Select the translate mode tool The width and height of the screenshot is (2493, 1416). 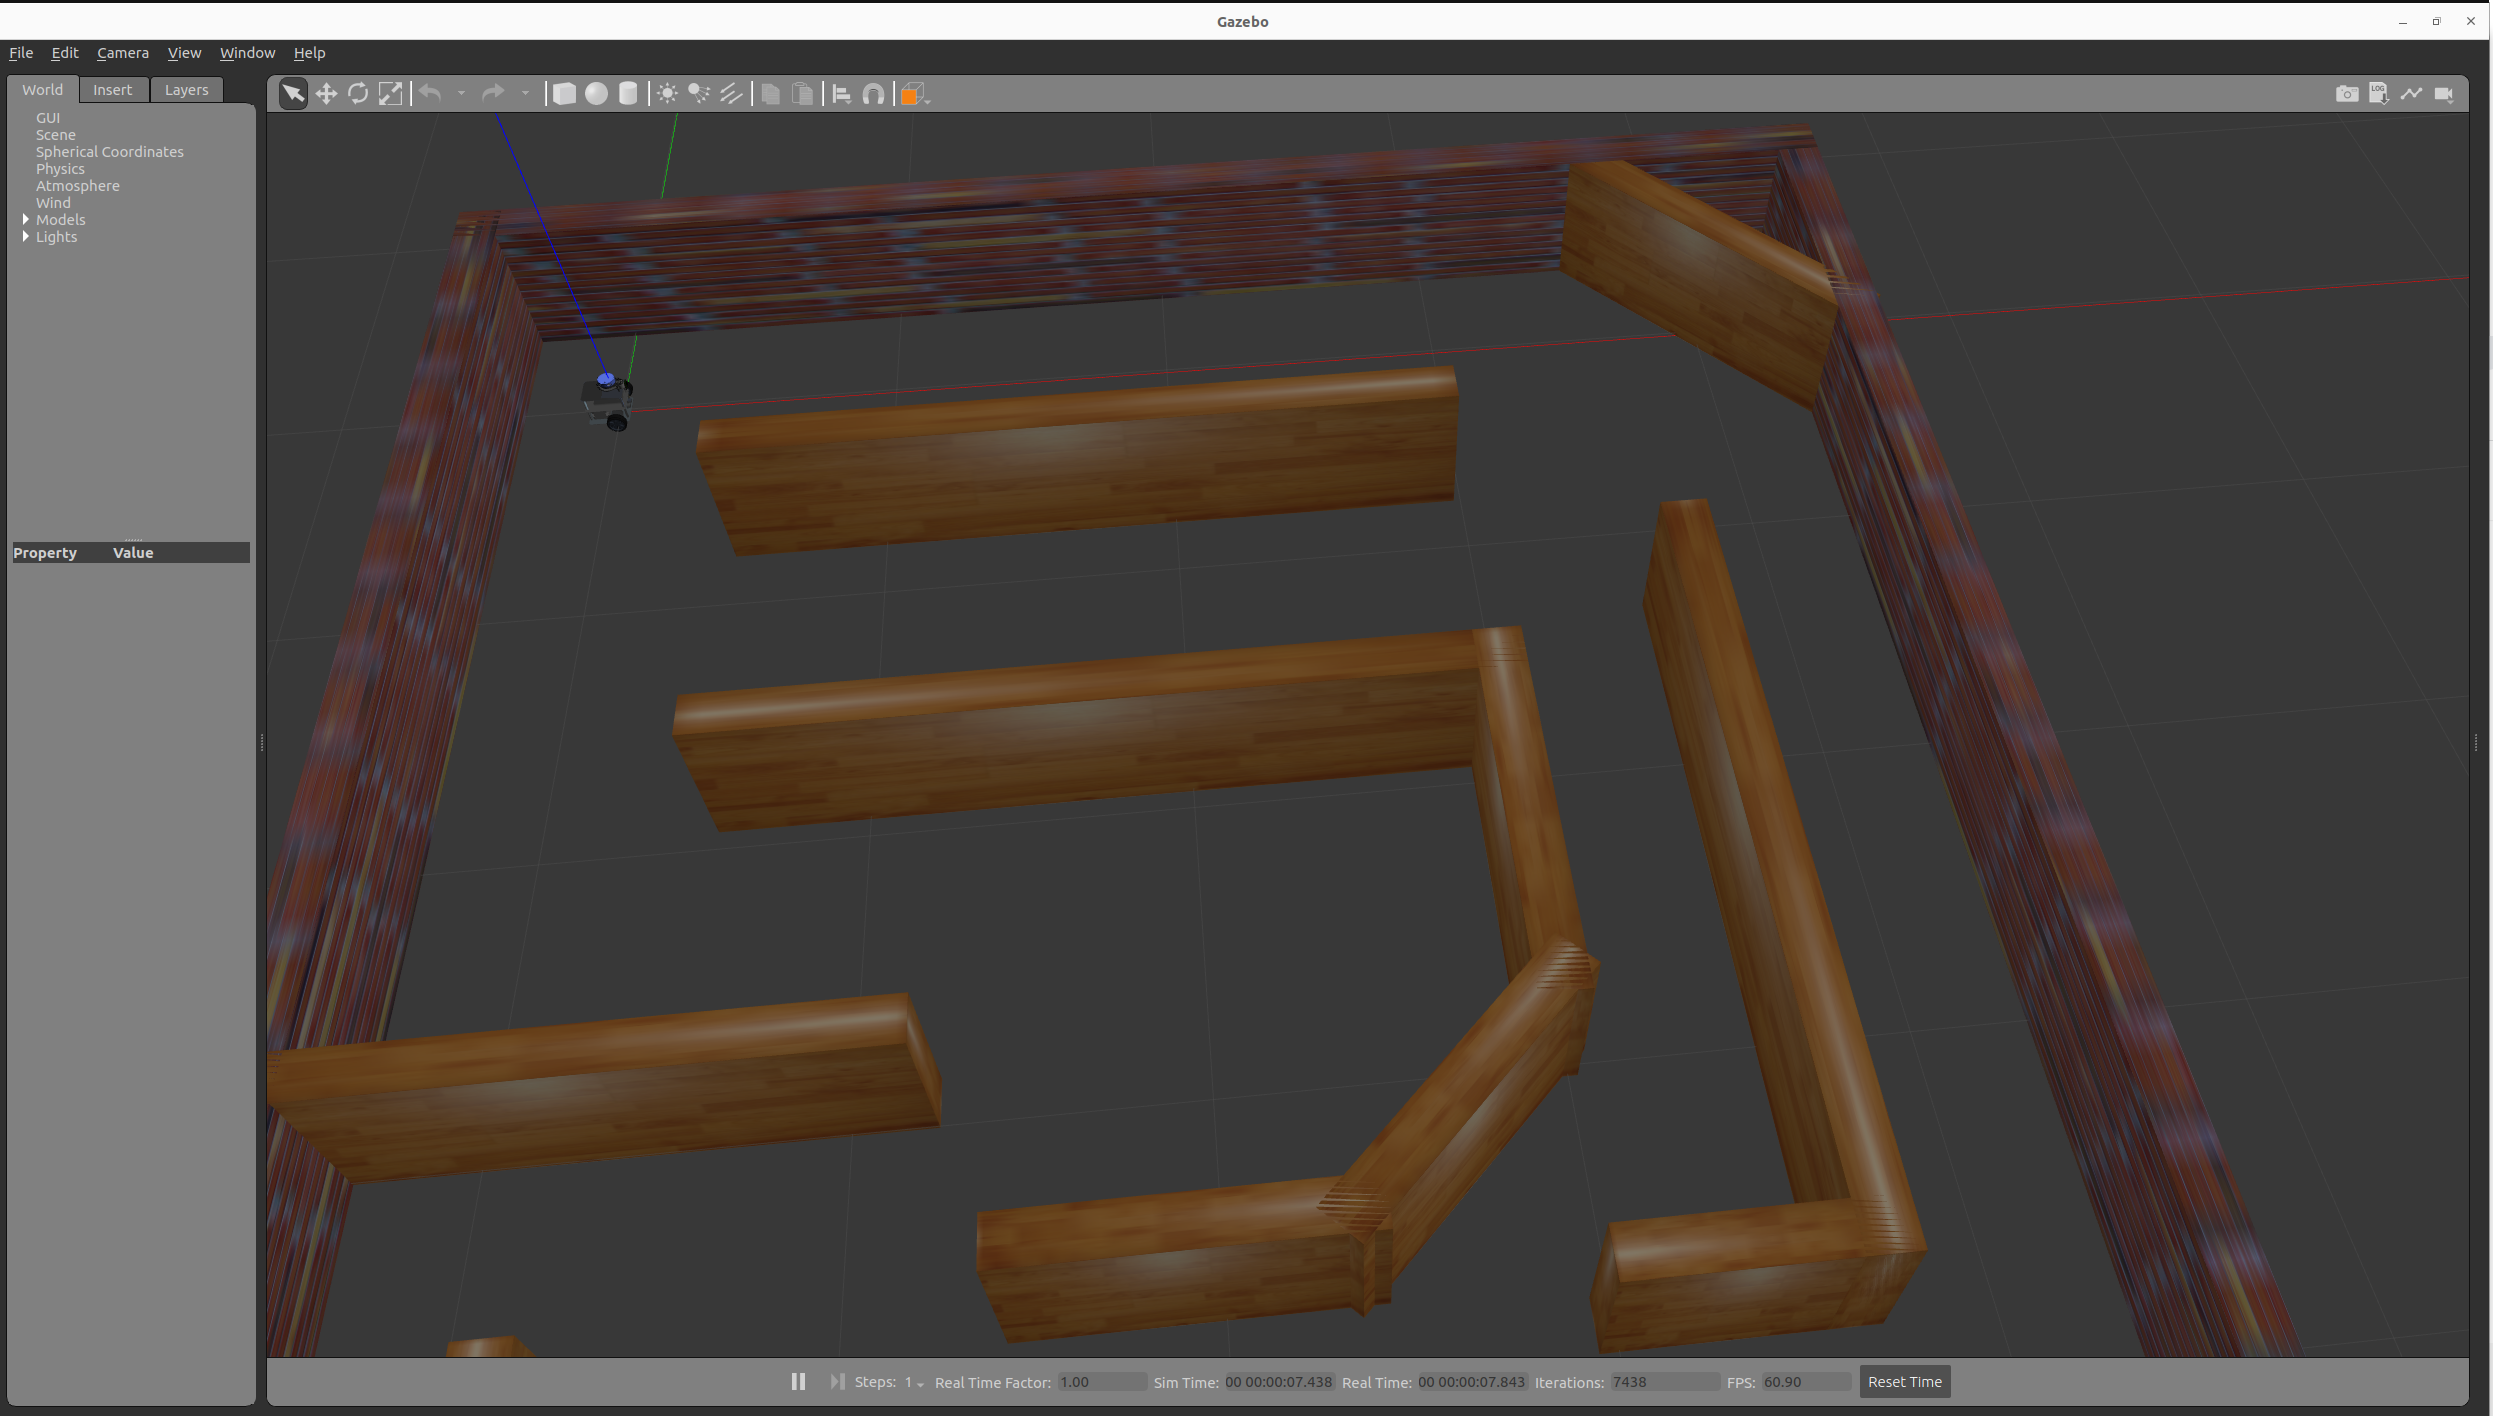[x=326, y=94]
